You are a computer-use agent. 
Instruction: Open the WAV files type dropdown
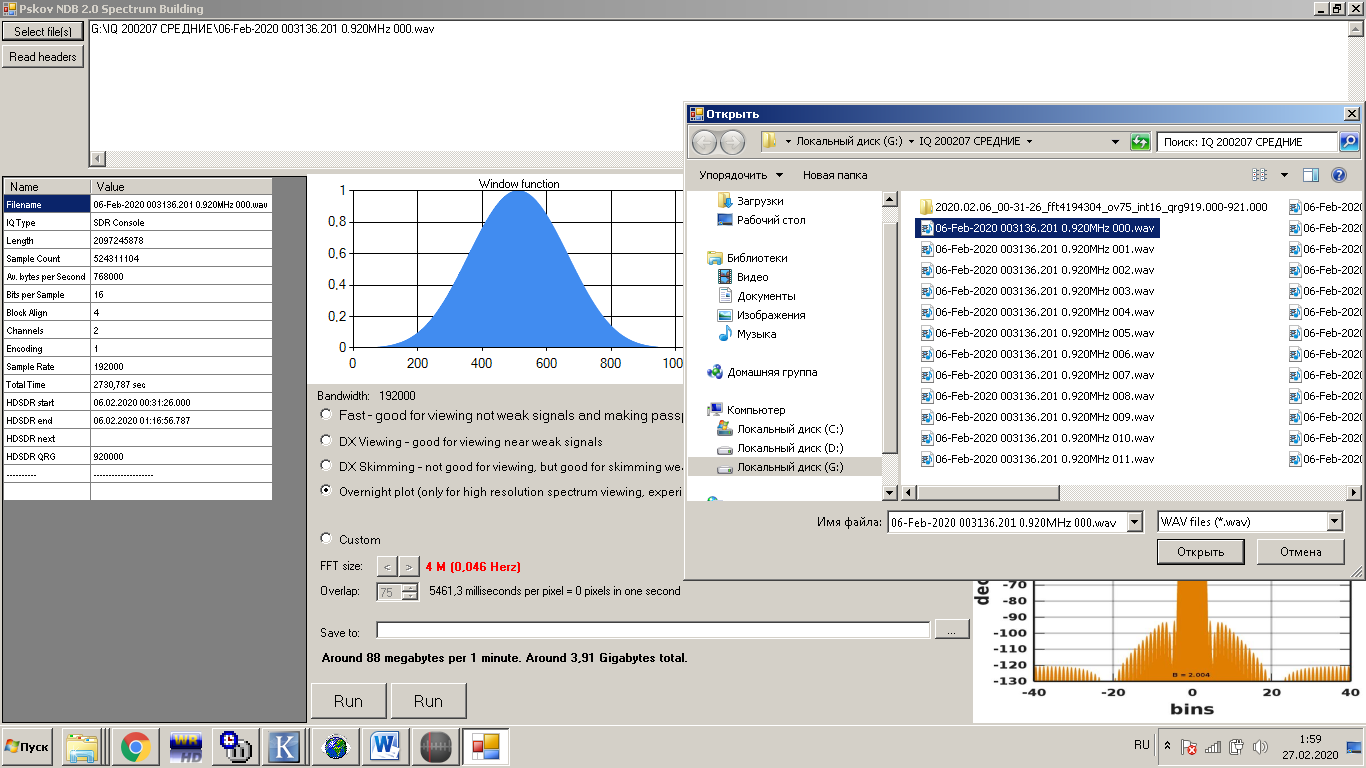pos(1334,522)
